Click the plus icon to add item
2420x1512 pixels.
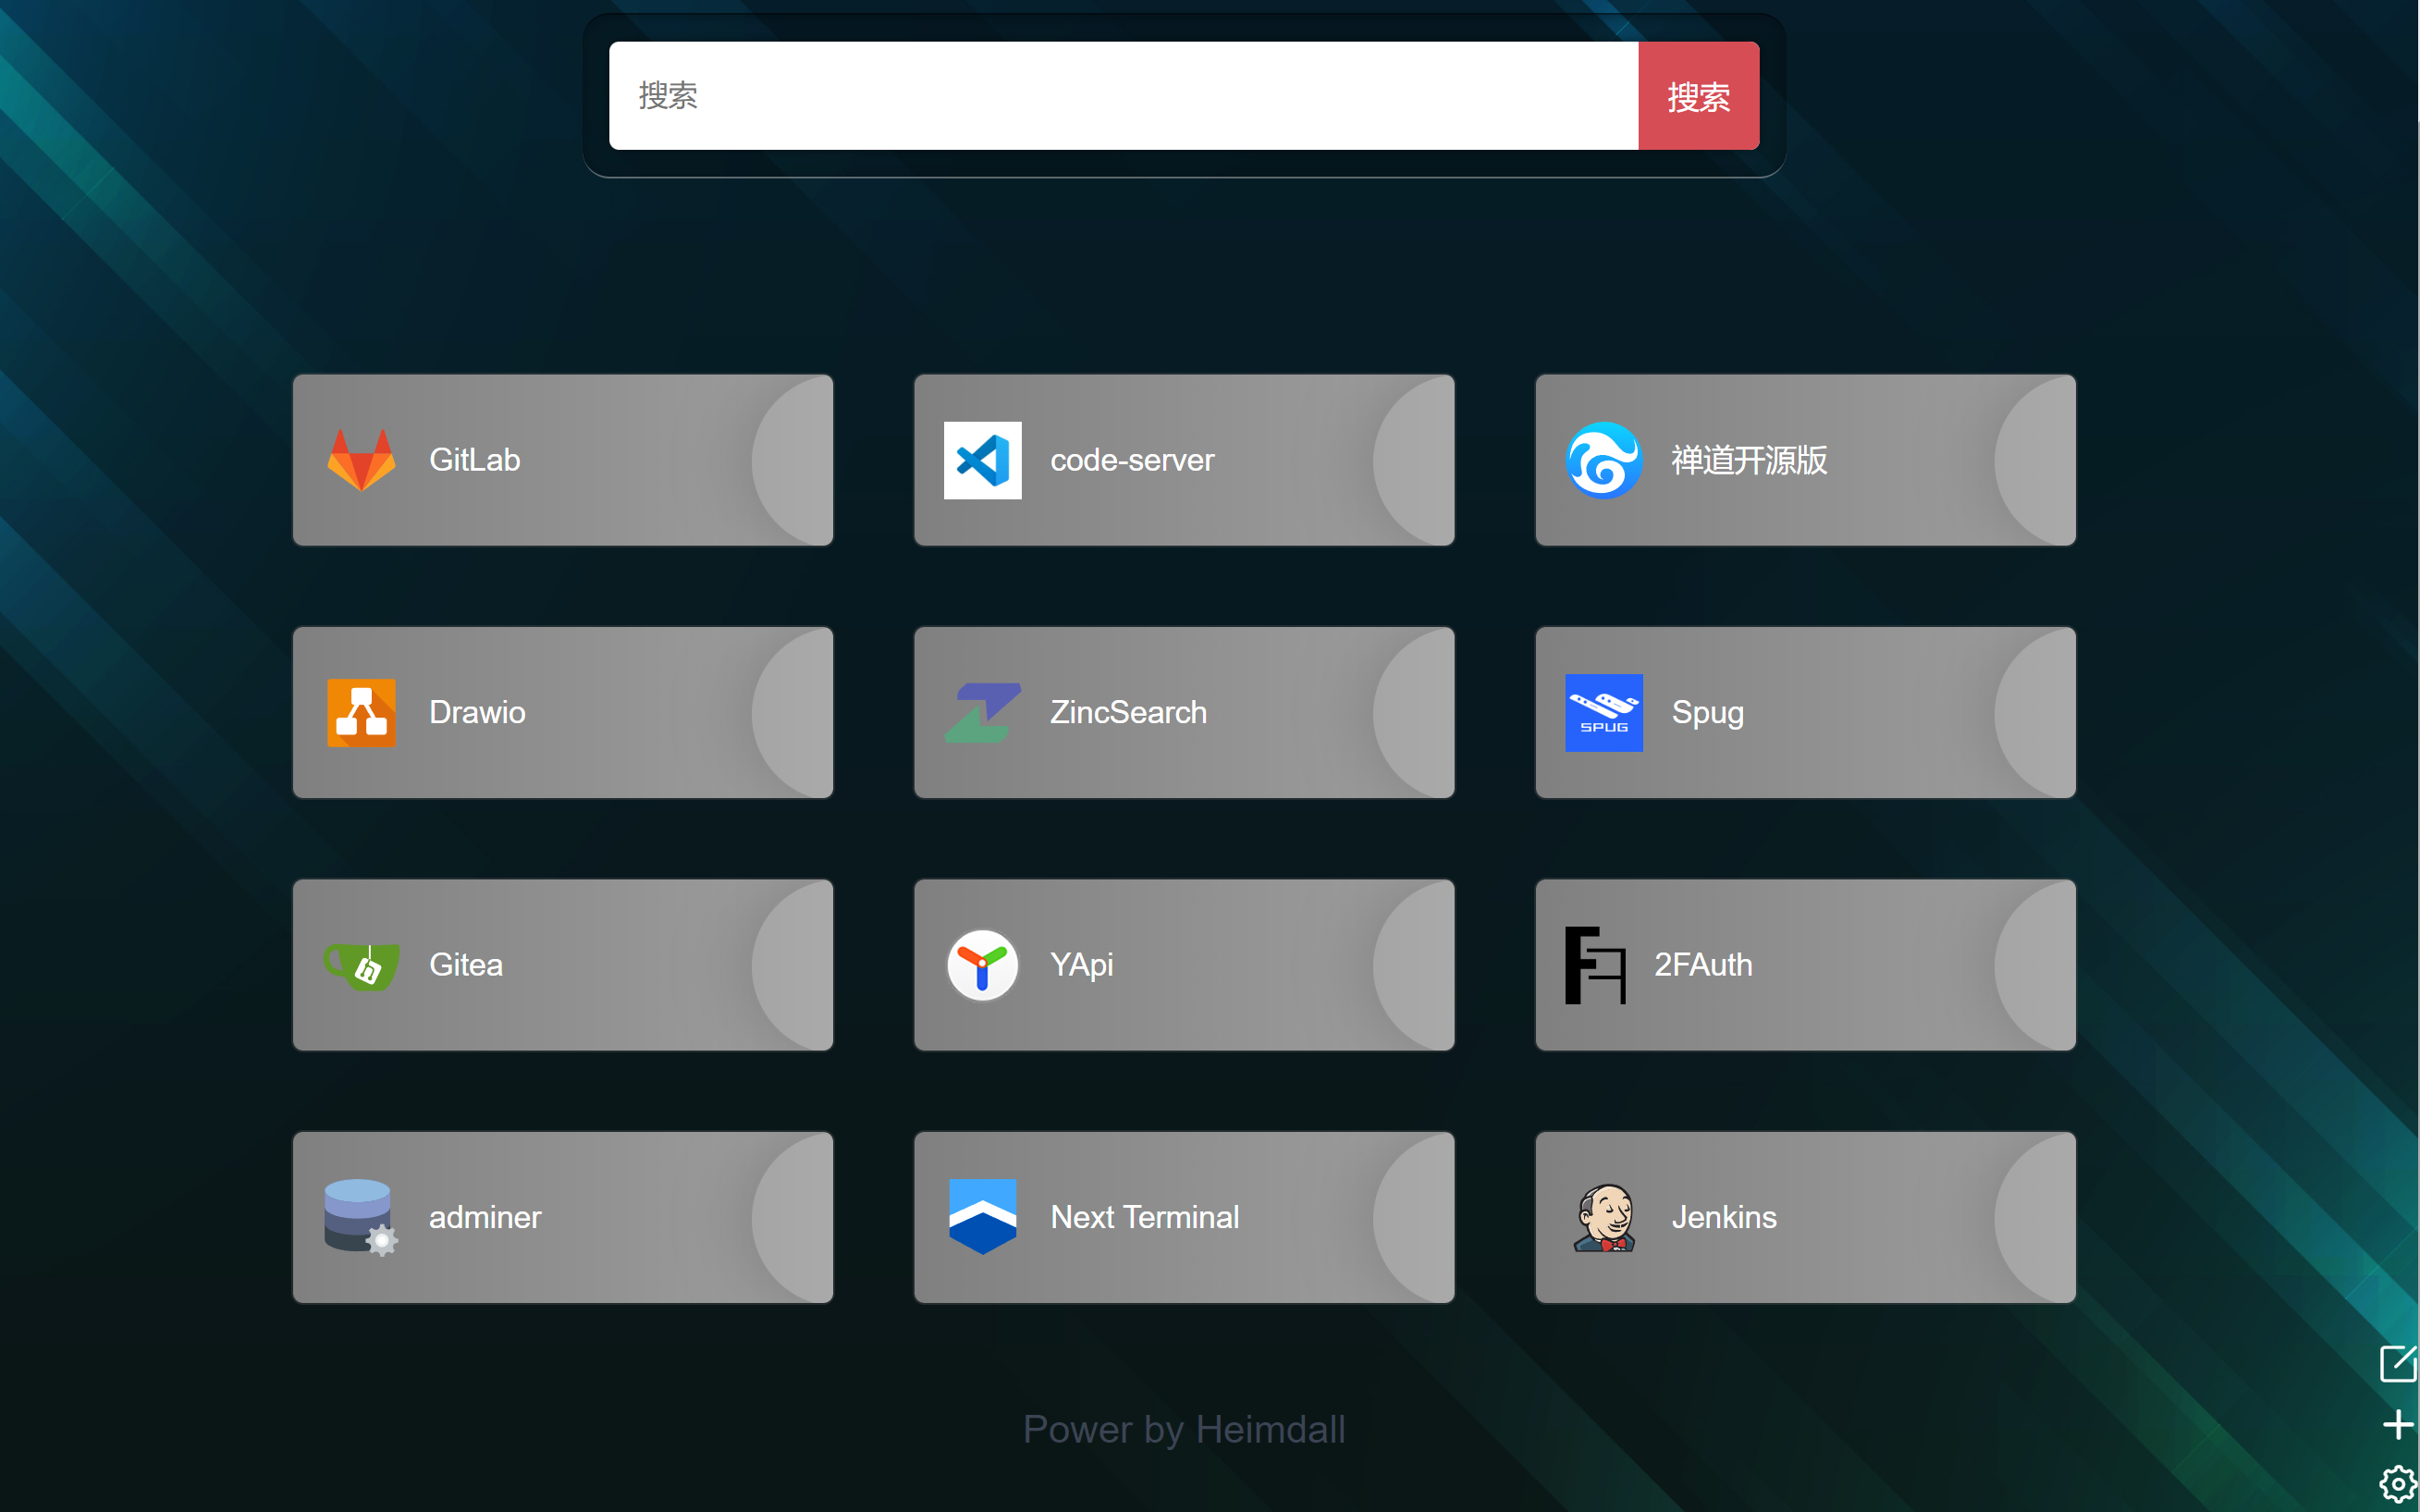pyautogui.click(x=2398, y=1425)
